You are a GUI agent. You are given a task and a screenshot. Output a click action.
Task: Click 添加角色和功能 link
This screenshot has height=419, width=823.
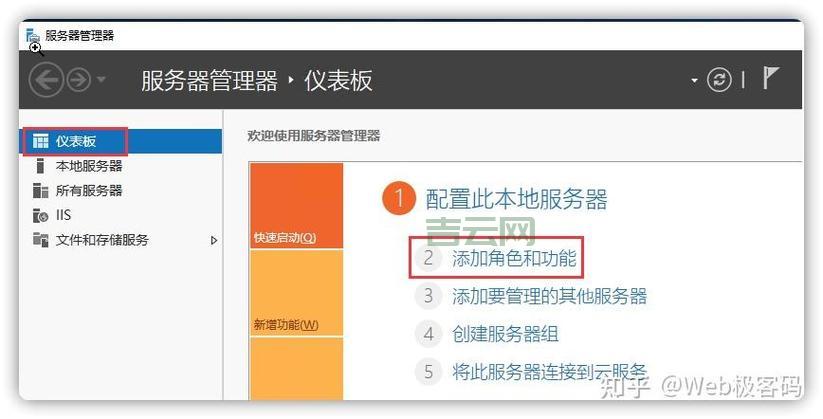[514, 258]
